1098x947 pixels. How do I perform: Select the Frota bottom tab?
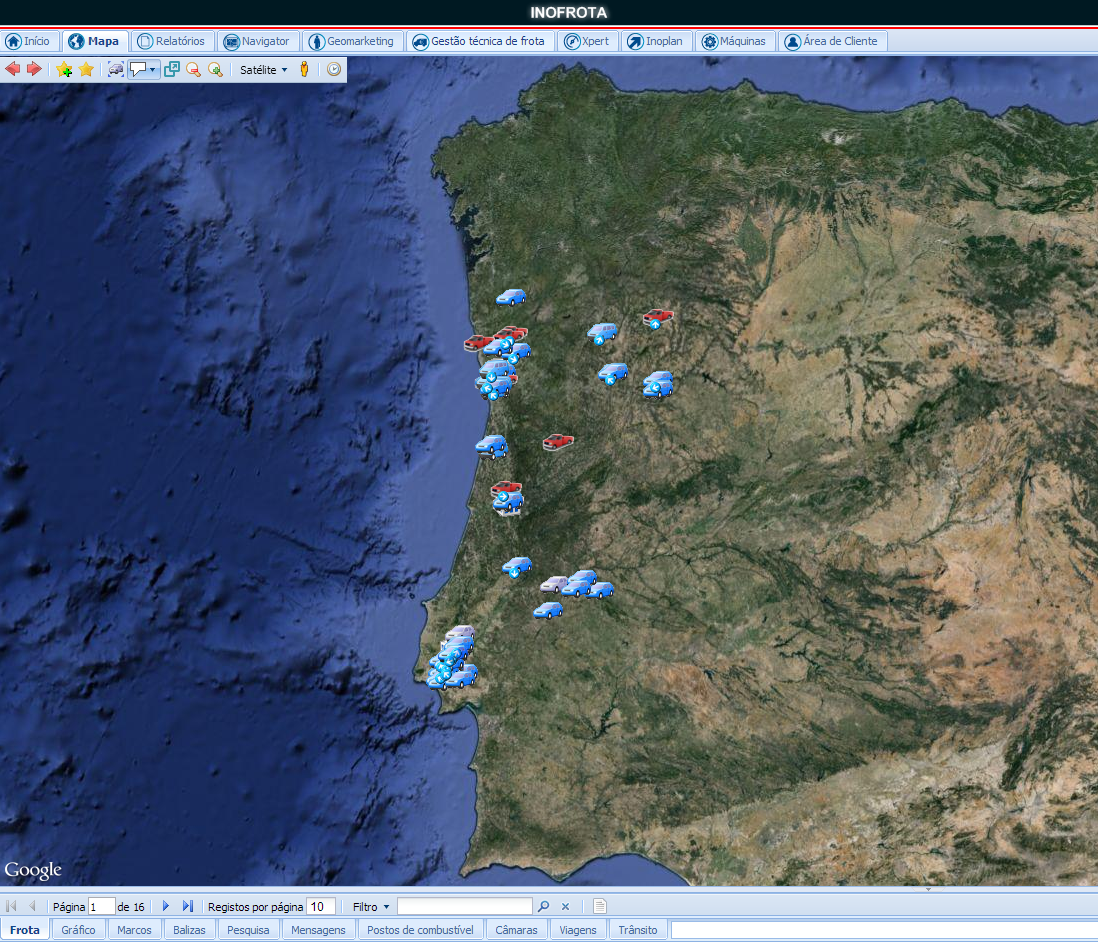point(25,930)
